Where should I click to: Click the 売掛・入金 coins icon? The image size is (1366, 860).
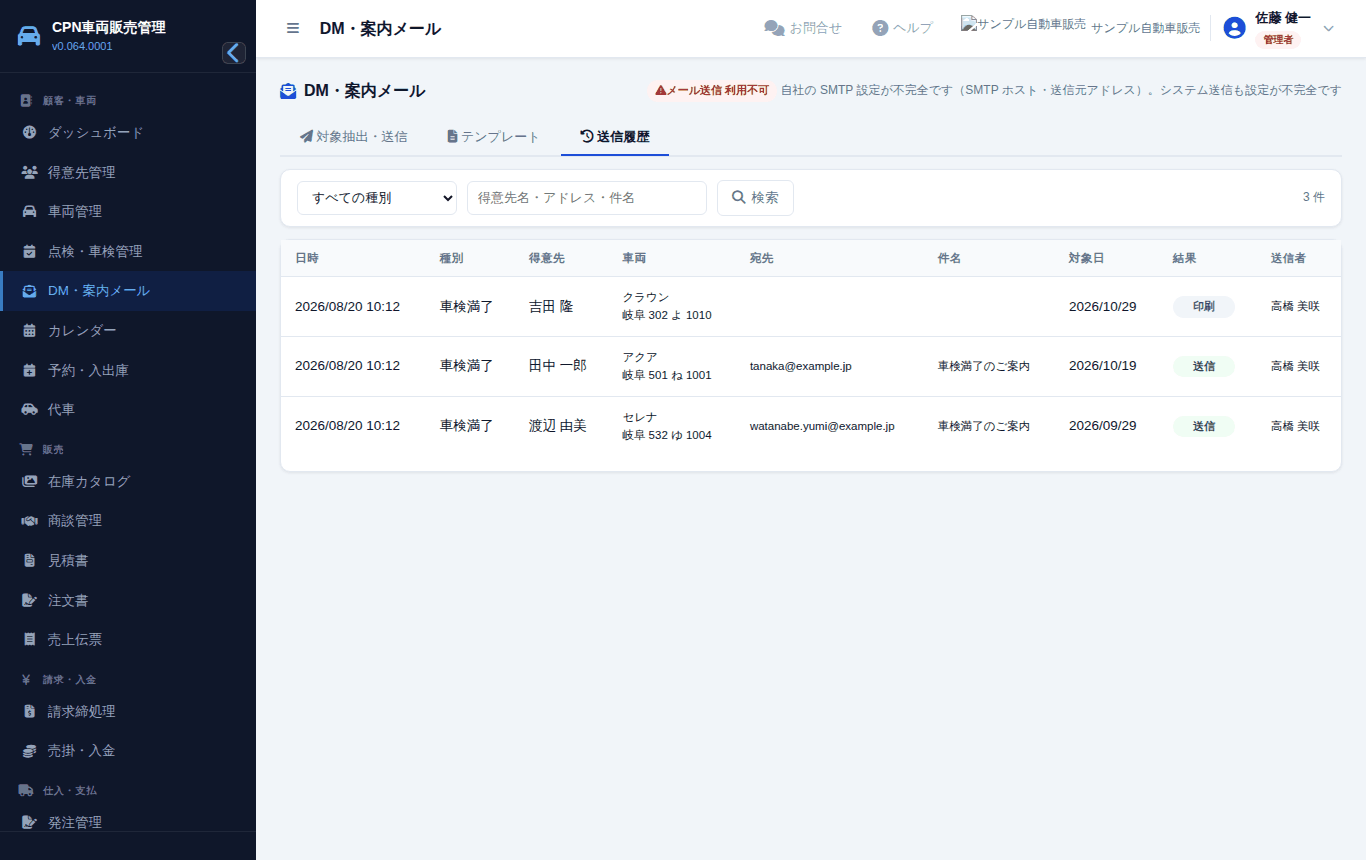[29, 750]
